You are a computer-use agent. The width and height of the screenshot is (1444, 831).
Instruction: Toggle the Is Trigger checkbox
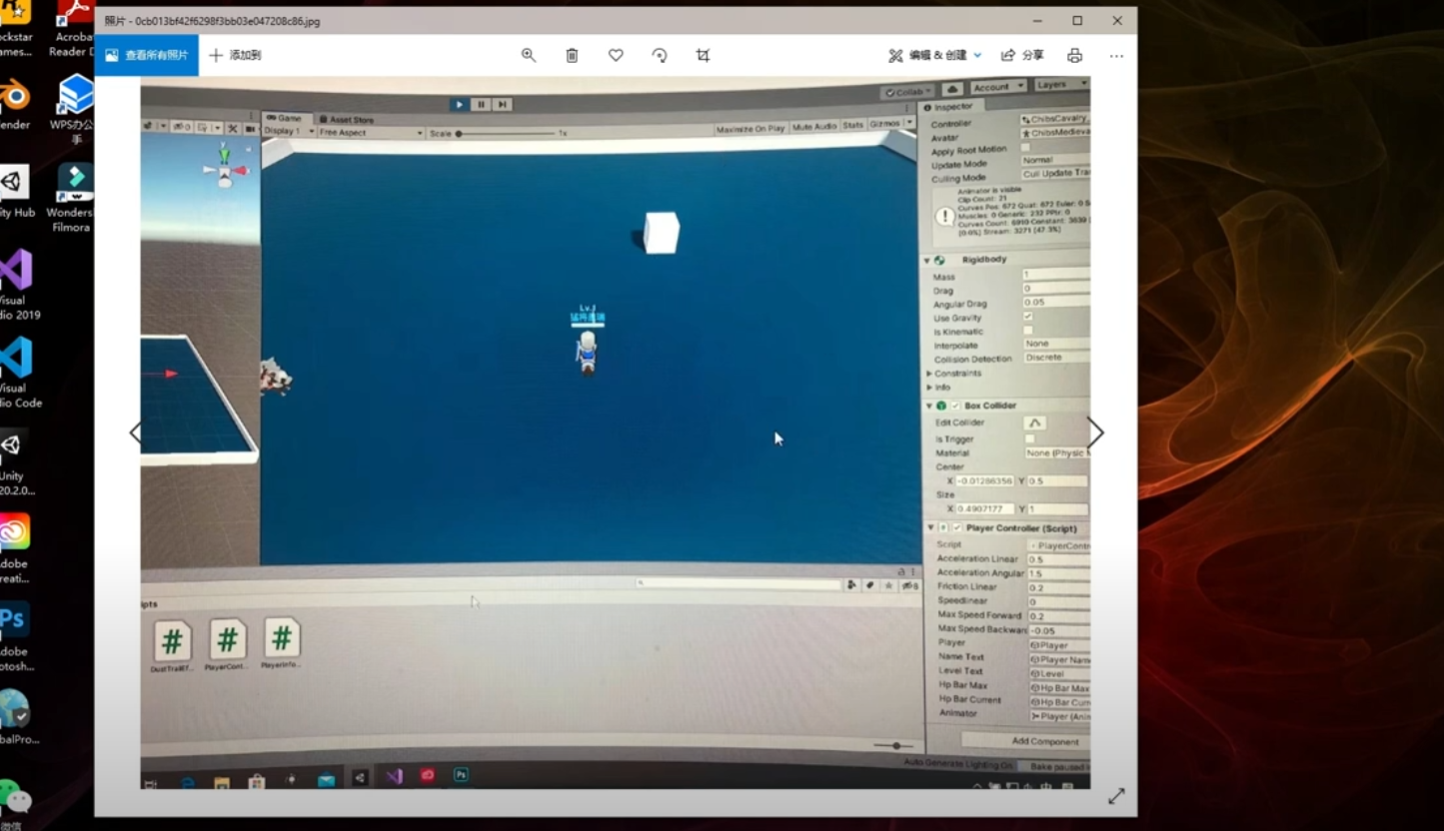point(1030,439)
